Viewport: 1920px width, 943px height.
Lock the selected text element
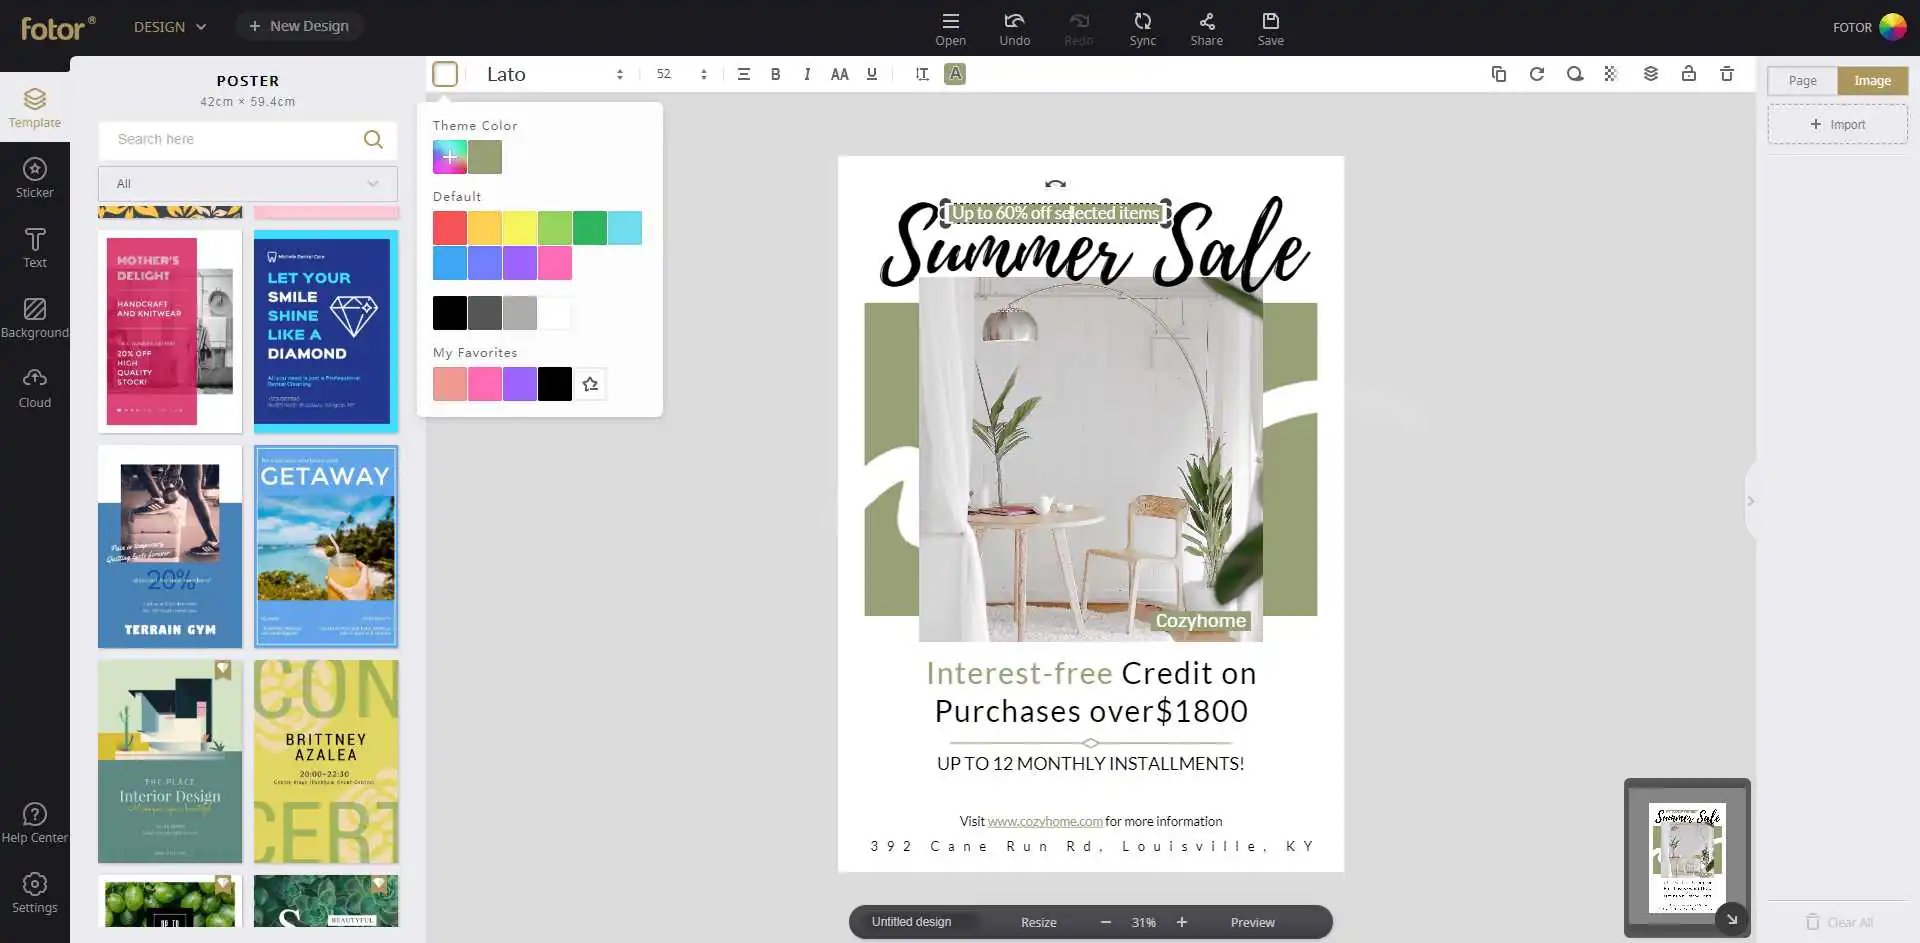click(1688, 74)
